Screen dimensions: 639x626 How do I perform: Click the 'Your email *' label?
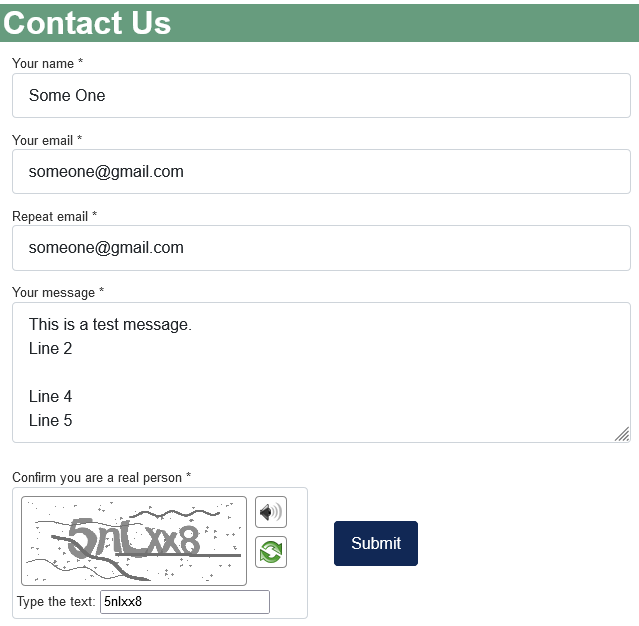[47, 140]
